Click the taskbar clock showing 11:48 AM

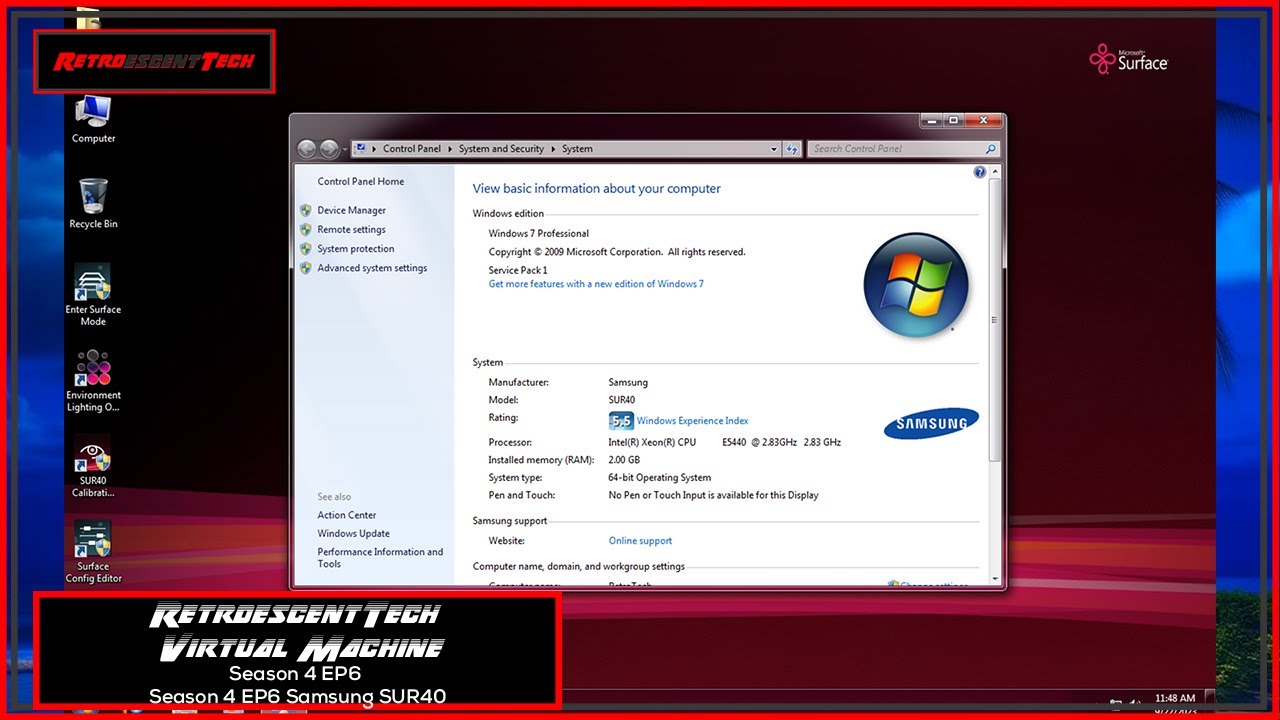[1174, 698]
